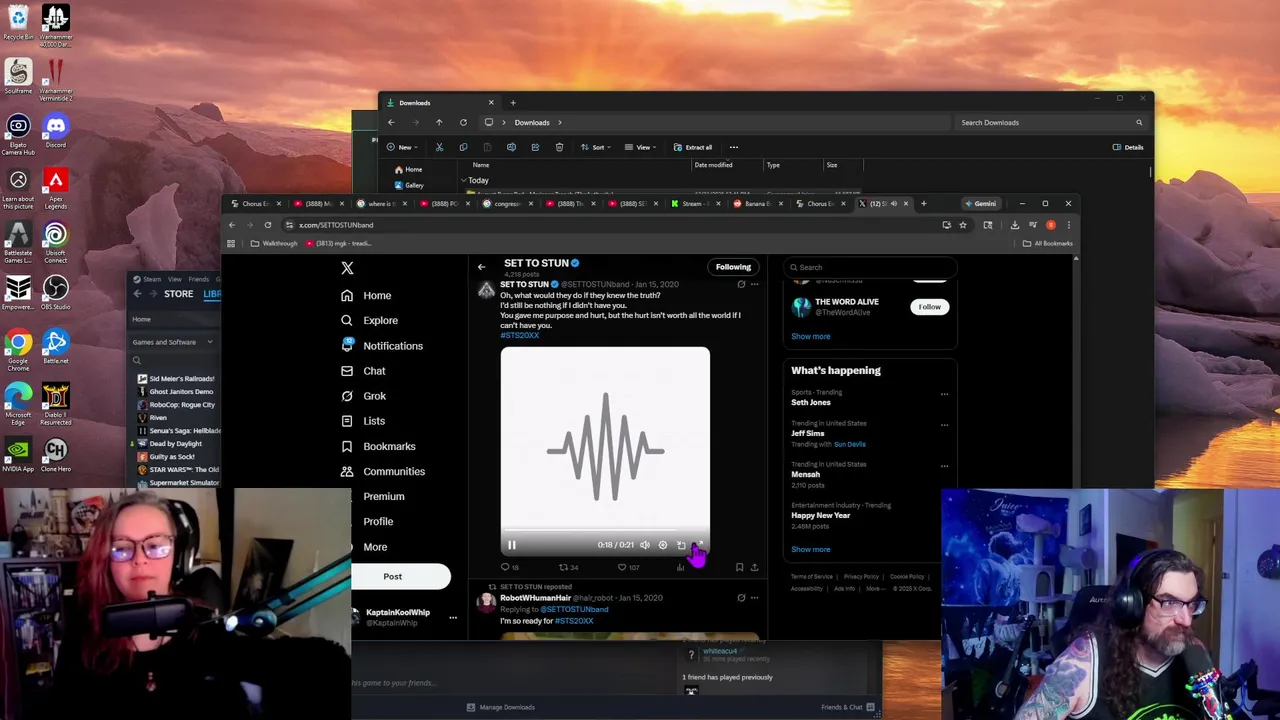Click Show more under What's happening
The width and height of the screenshot is (1280, 720).
click(810, 549)
